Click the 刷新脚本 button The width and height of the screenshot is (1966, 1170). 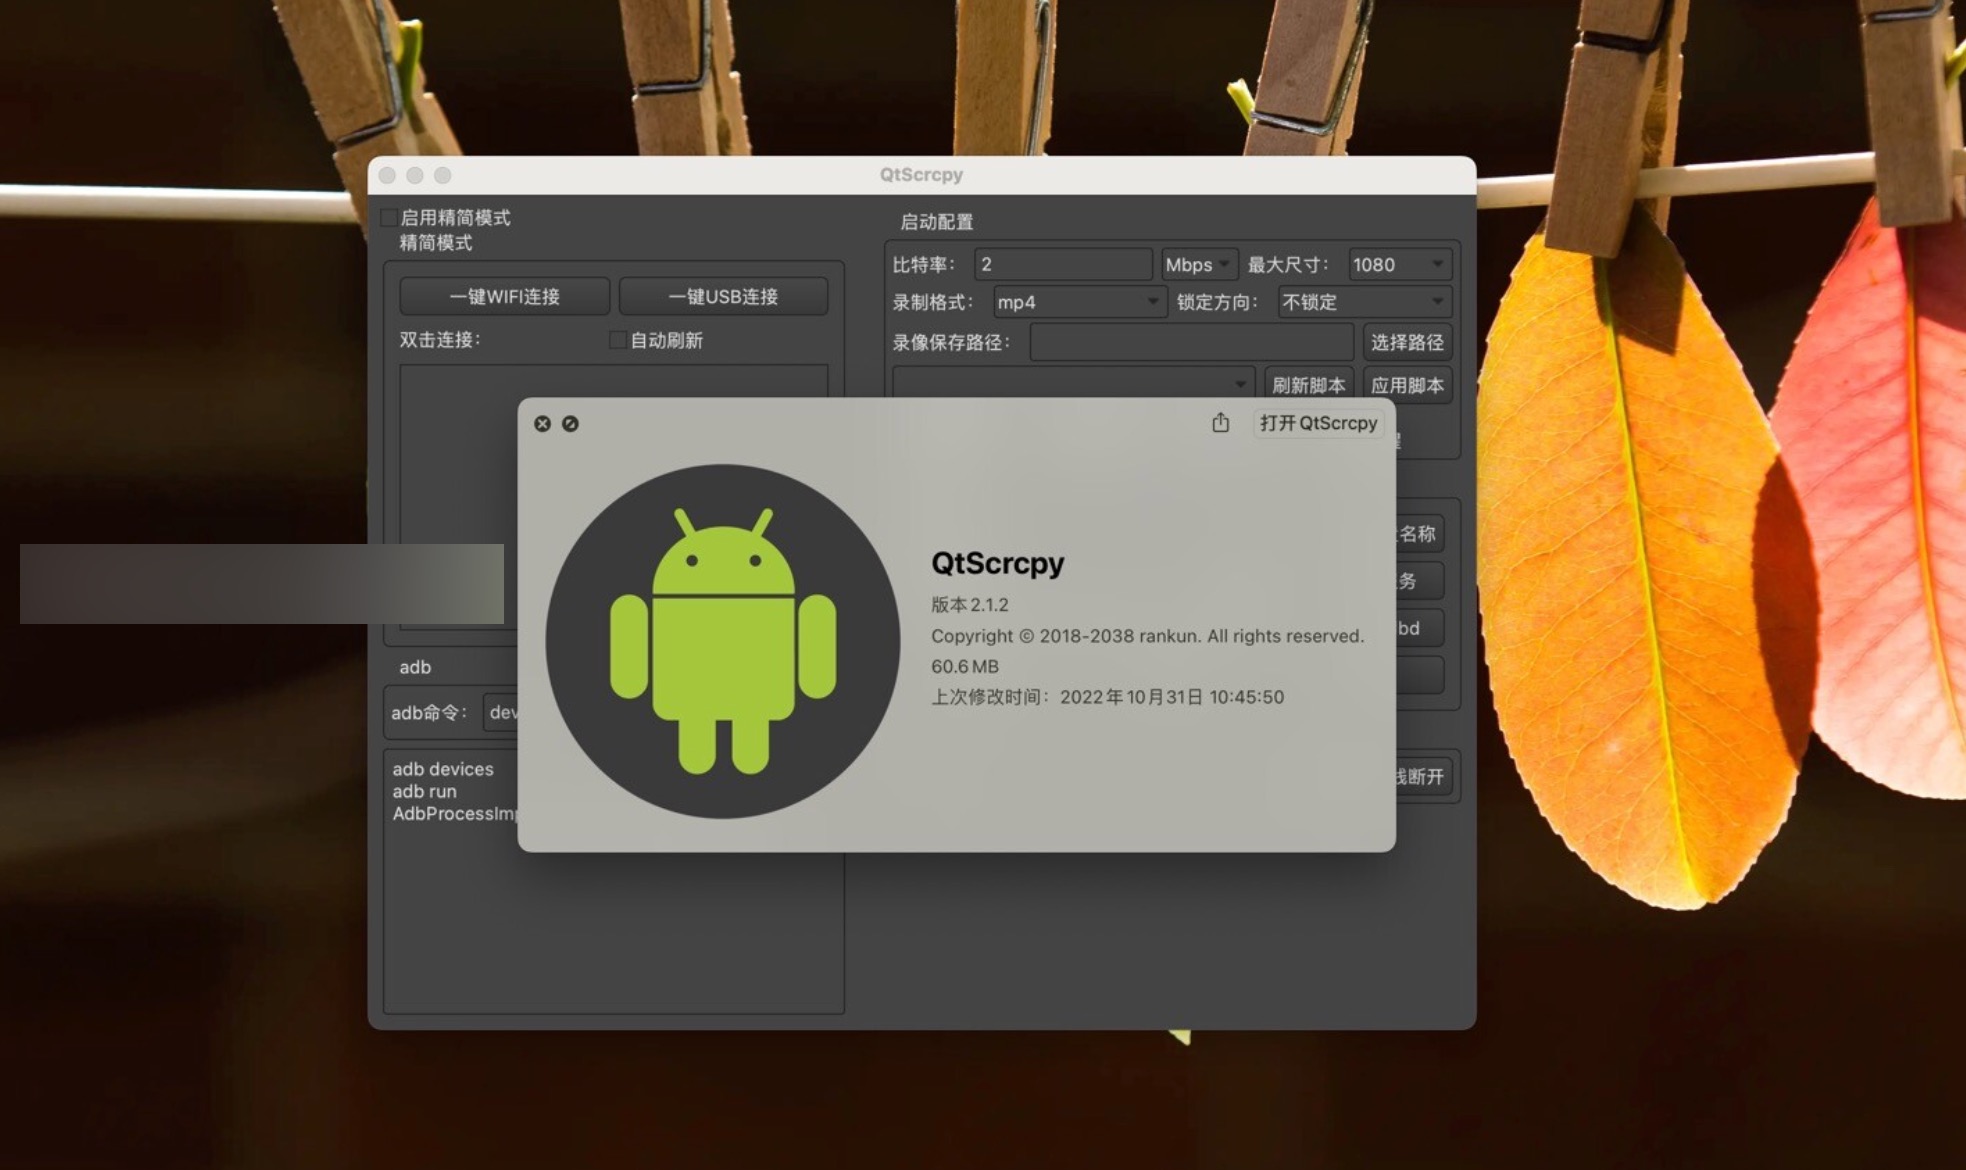(1308, 384)
